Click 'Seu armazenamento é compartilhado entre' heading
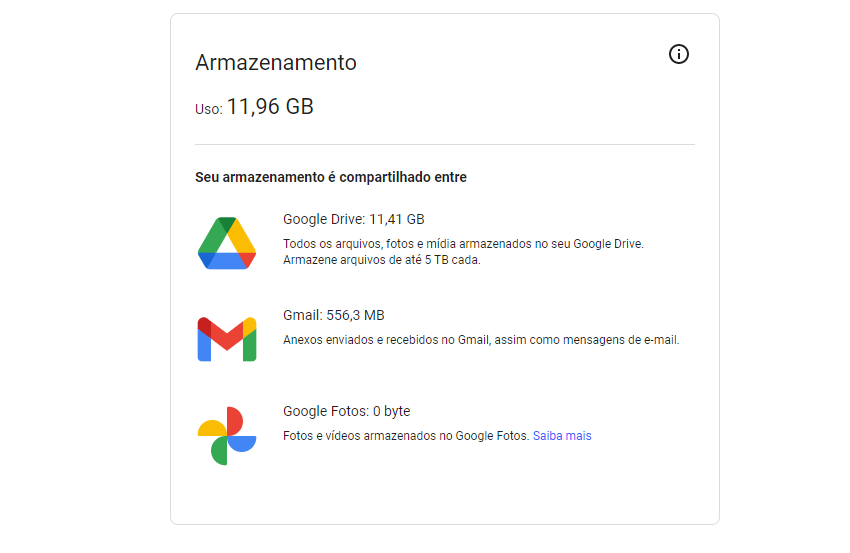 331,177
